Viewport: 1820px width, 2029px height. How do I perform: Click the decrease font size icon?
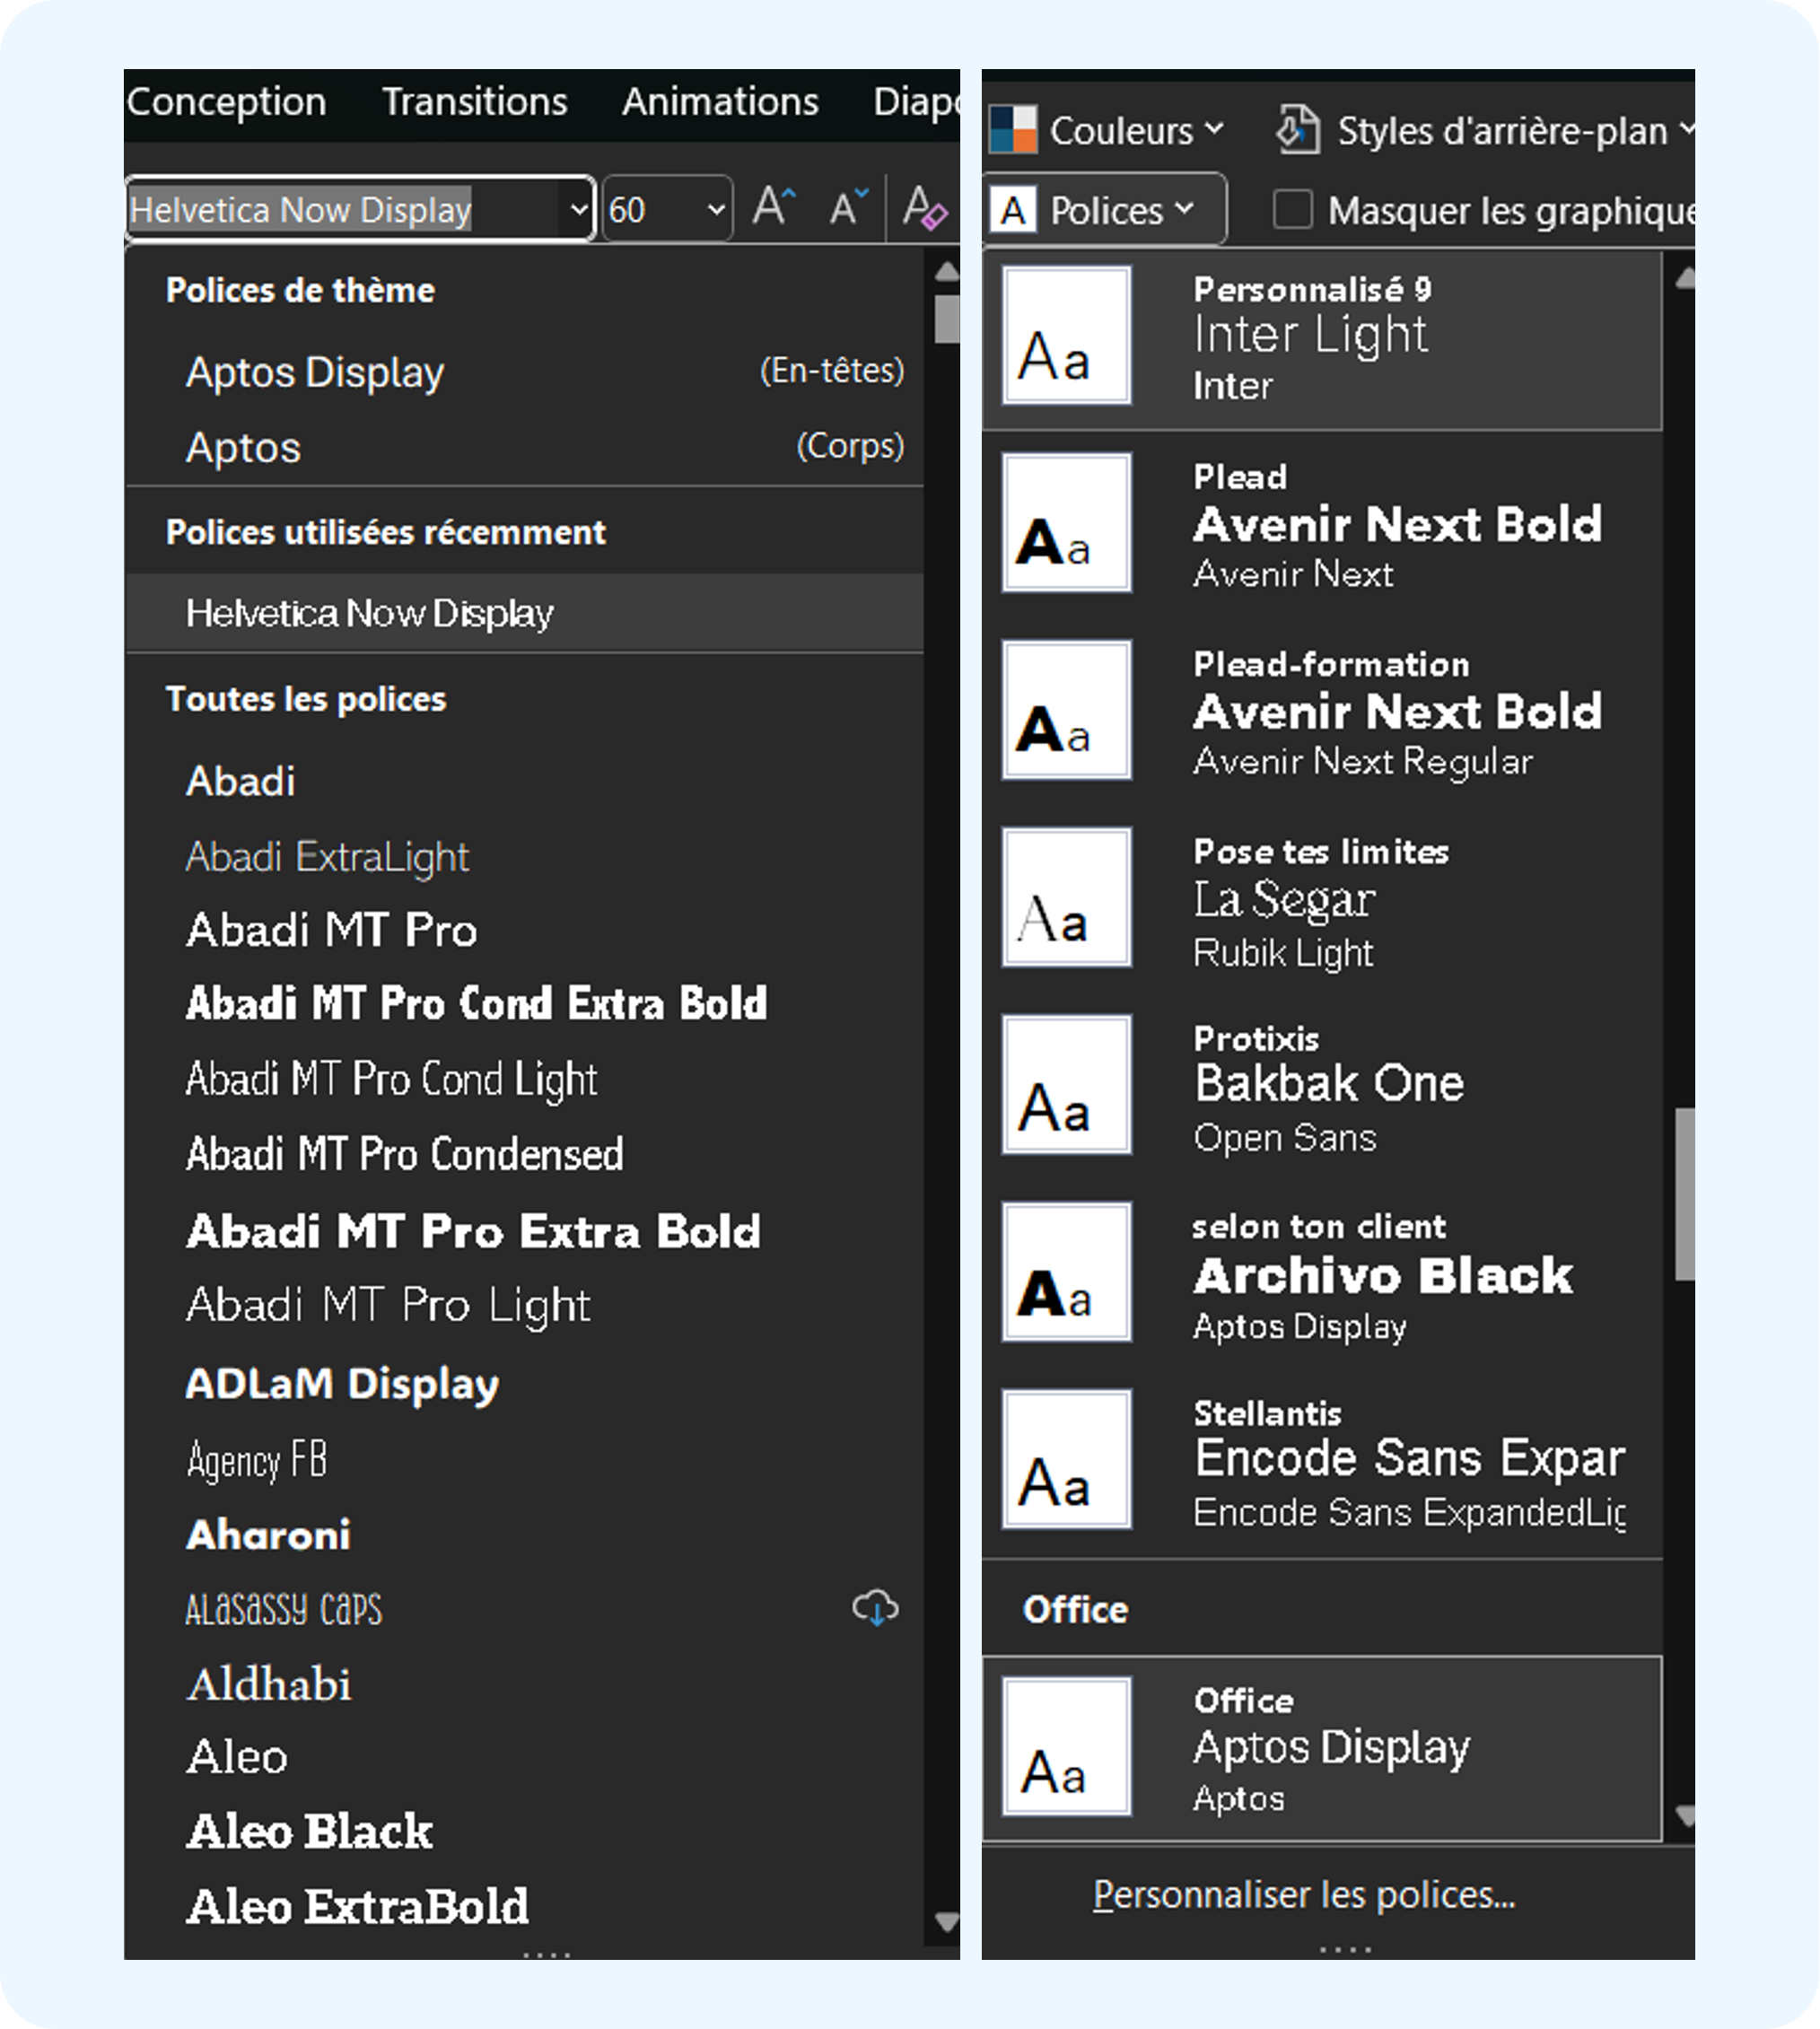(849, 208)
